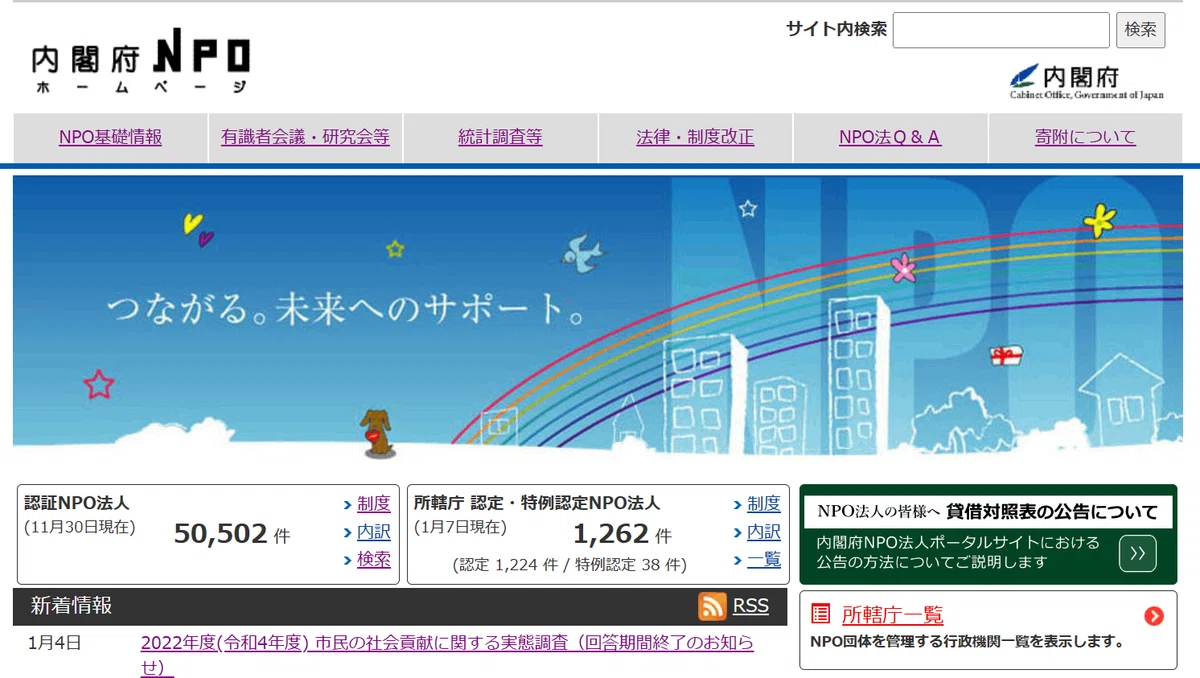
Task: Click the red arrow icon beside 所轄庁一覧
Action: point(1154,616)
